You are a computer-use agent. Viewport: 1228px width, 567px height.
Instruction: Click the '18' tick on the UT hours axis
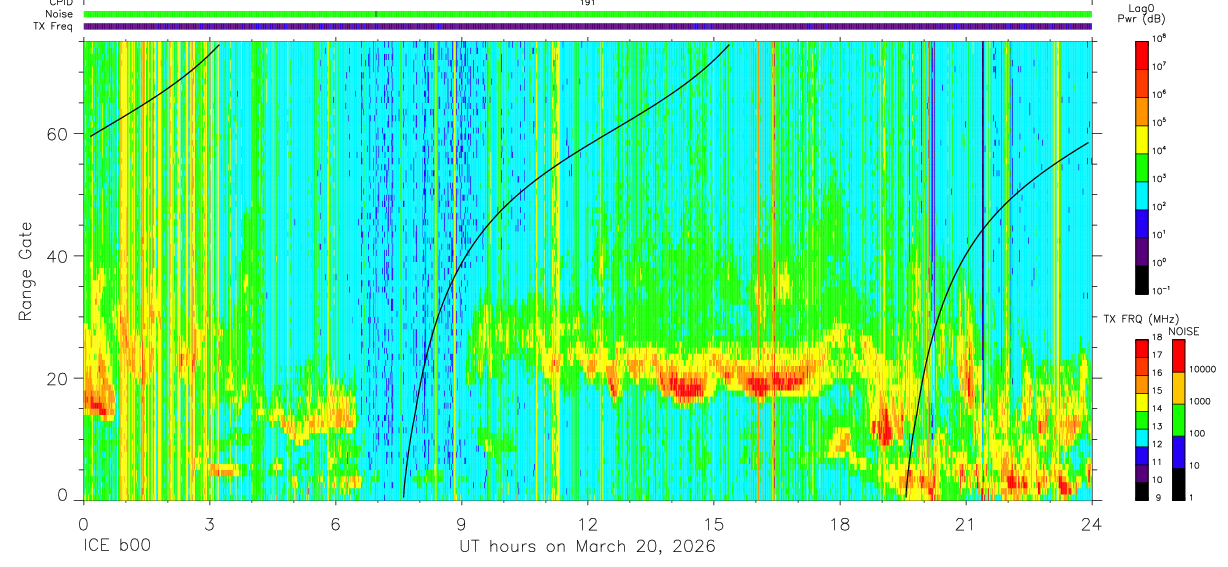point(839,523)
